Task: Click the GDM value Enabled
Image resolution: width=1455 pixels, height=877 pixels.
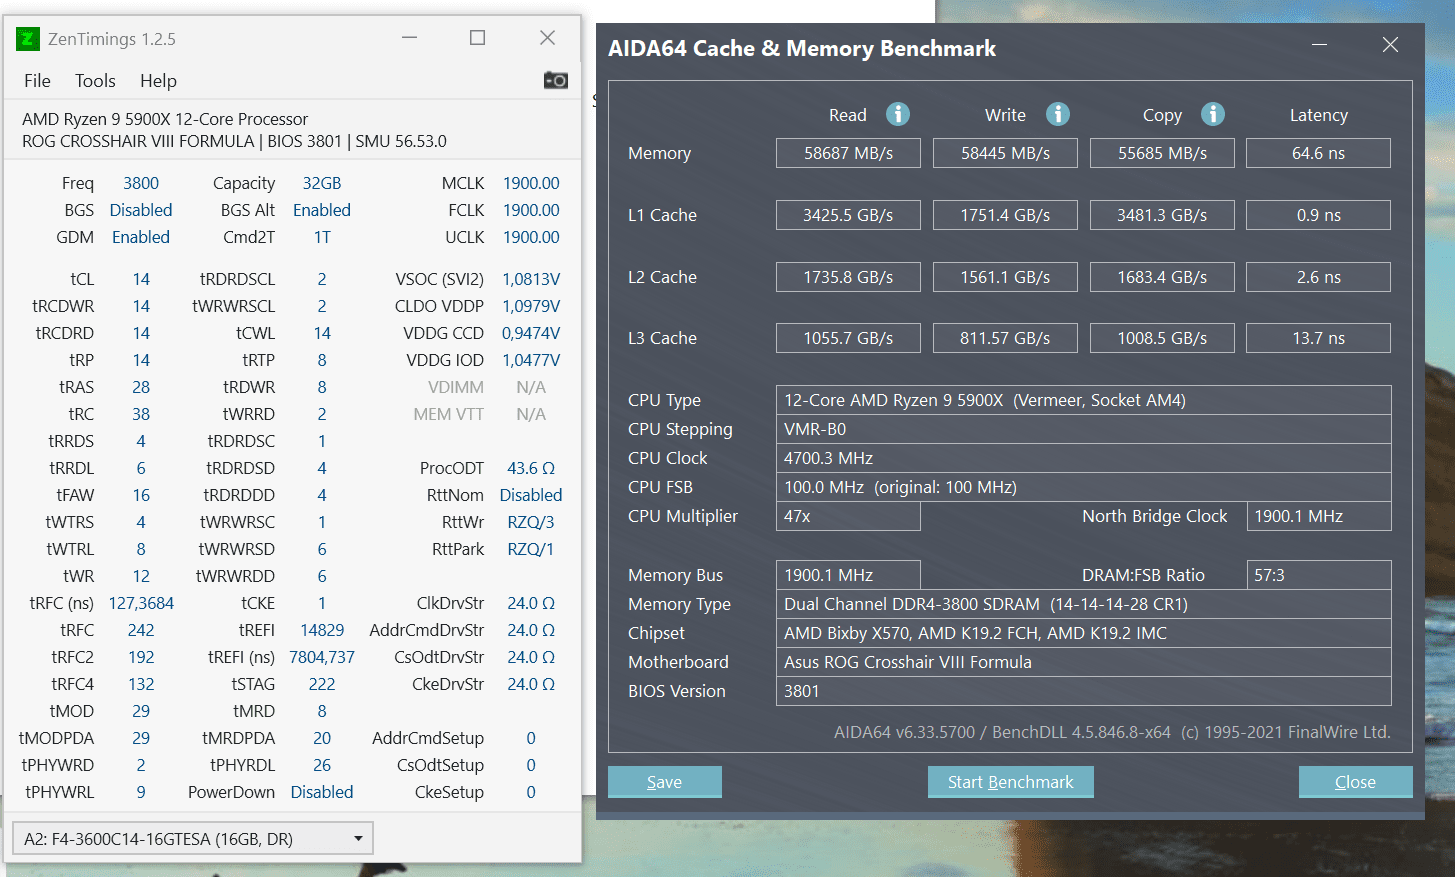Action: pos(141,237)
